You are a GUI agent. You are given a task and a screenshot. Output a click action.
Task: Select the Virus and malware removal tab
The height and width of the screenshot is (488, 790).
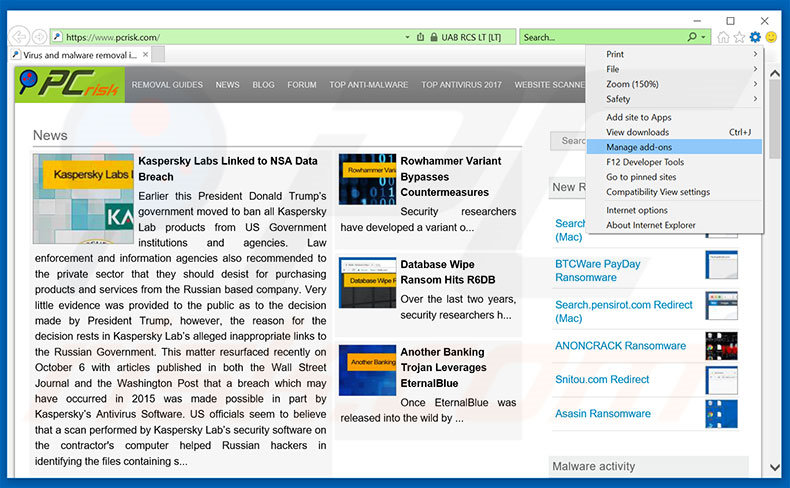pos(80,55)
